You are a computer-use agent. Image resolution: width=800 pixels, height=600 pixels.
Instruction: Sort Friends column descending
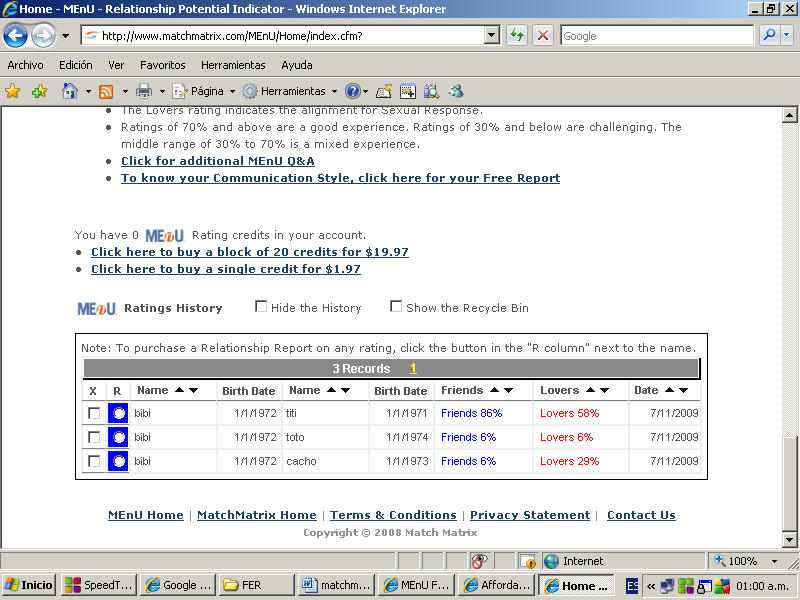508,390
